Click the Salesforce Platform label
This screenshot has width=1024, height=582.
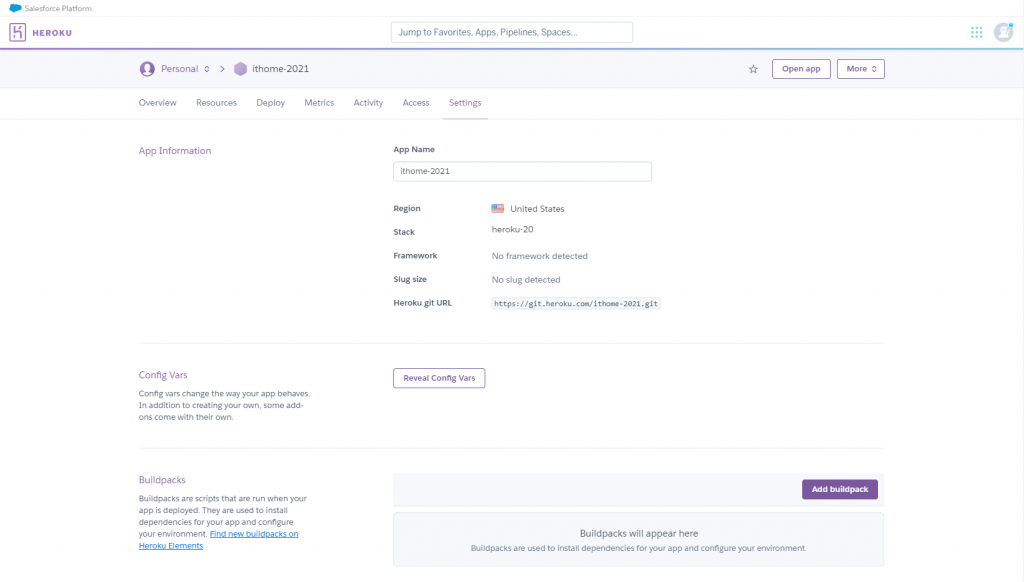pos(58,8)
